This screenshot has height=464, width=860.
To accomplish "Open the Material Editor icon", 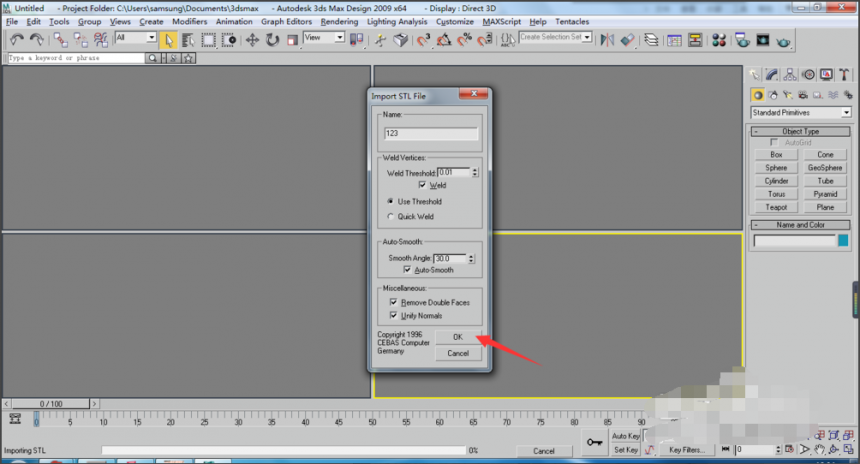I will [719, 40].
